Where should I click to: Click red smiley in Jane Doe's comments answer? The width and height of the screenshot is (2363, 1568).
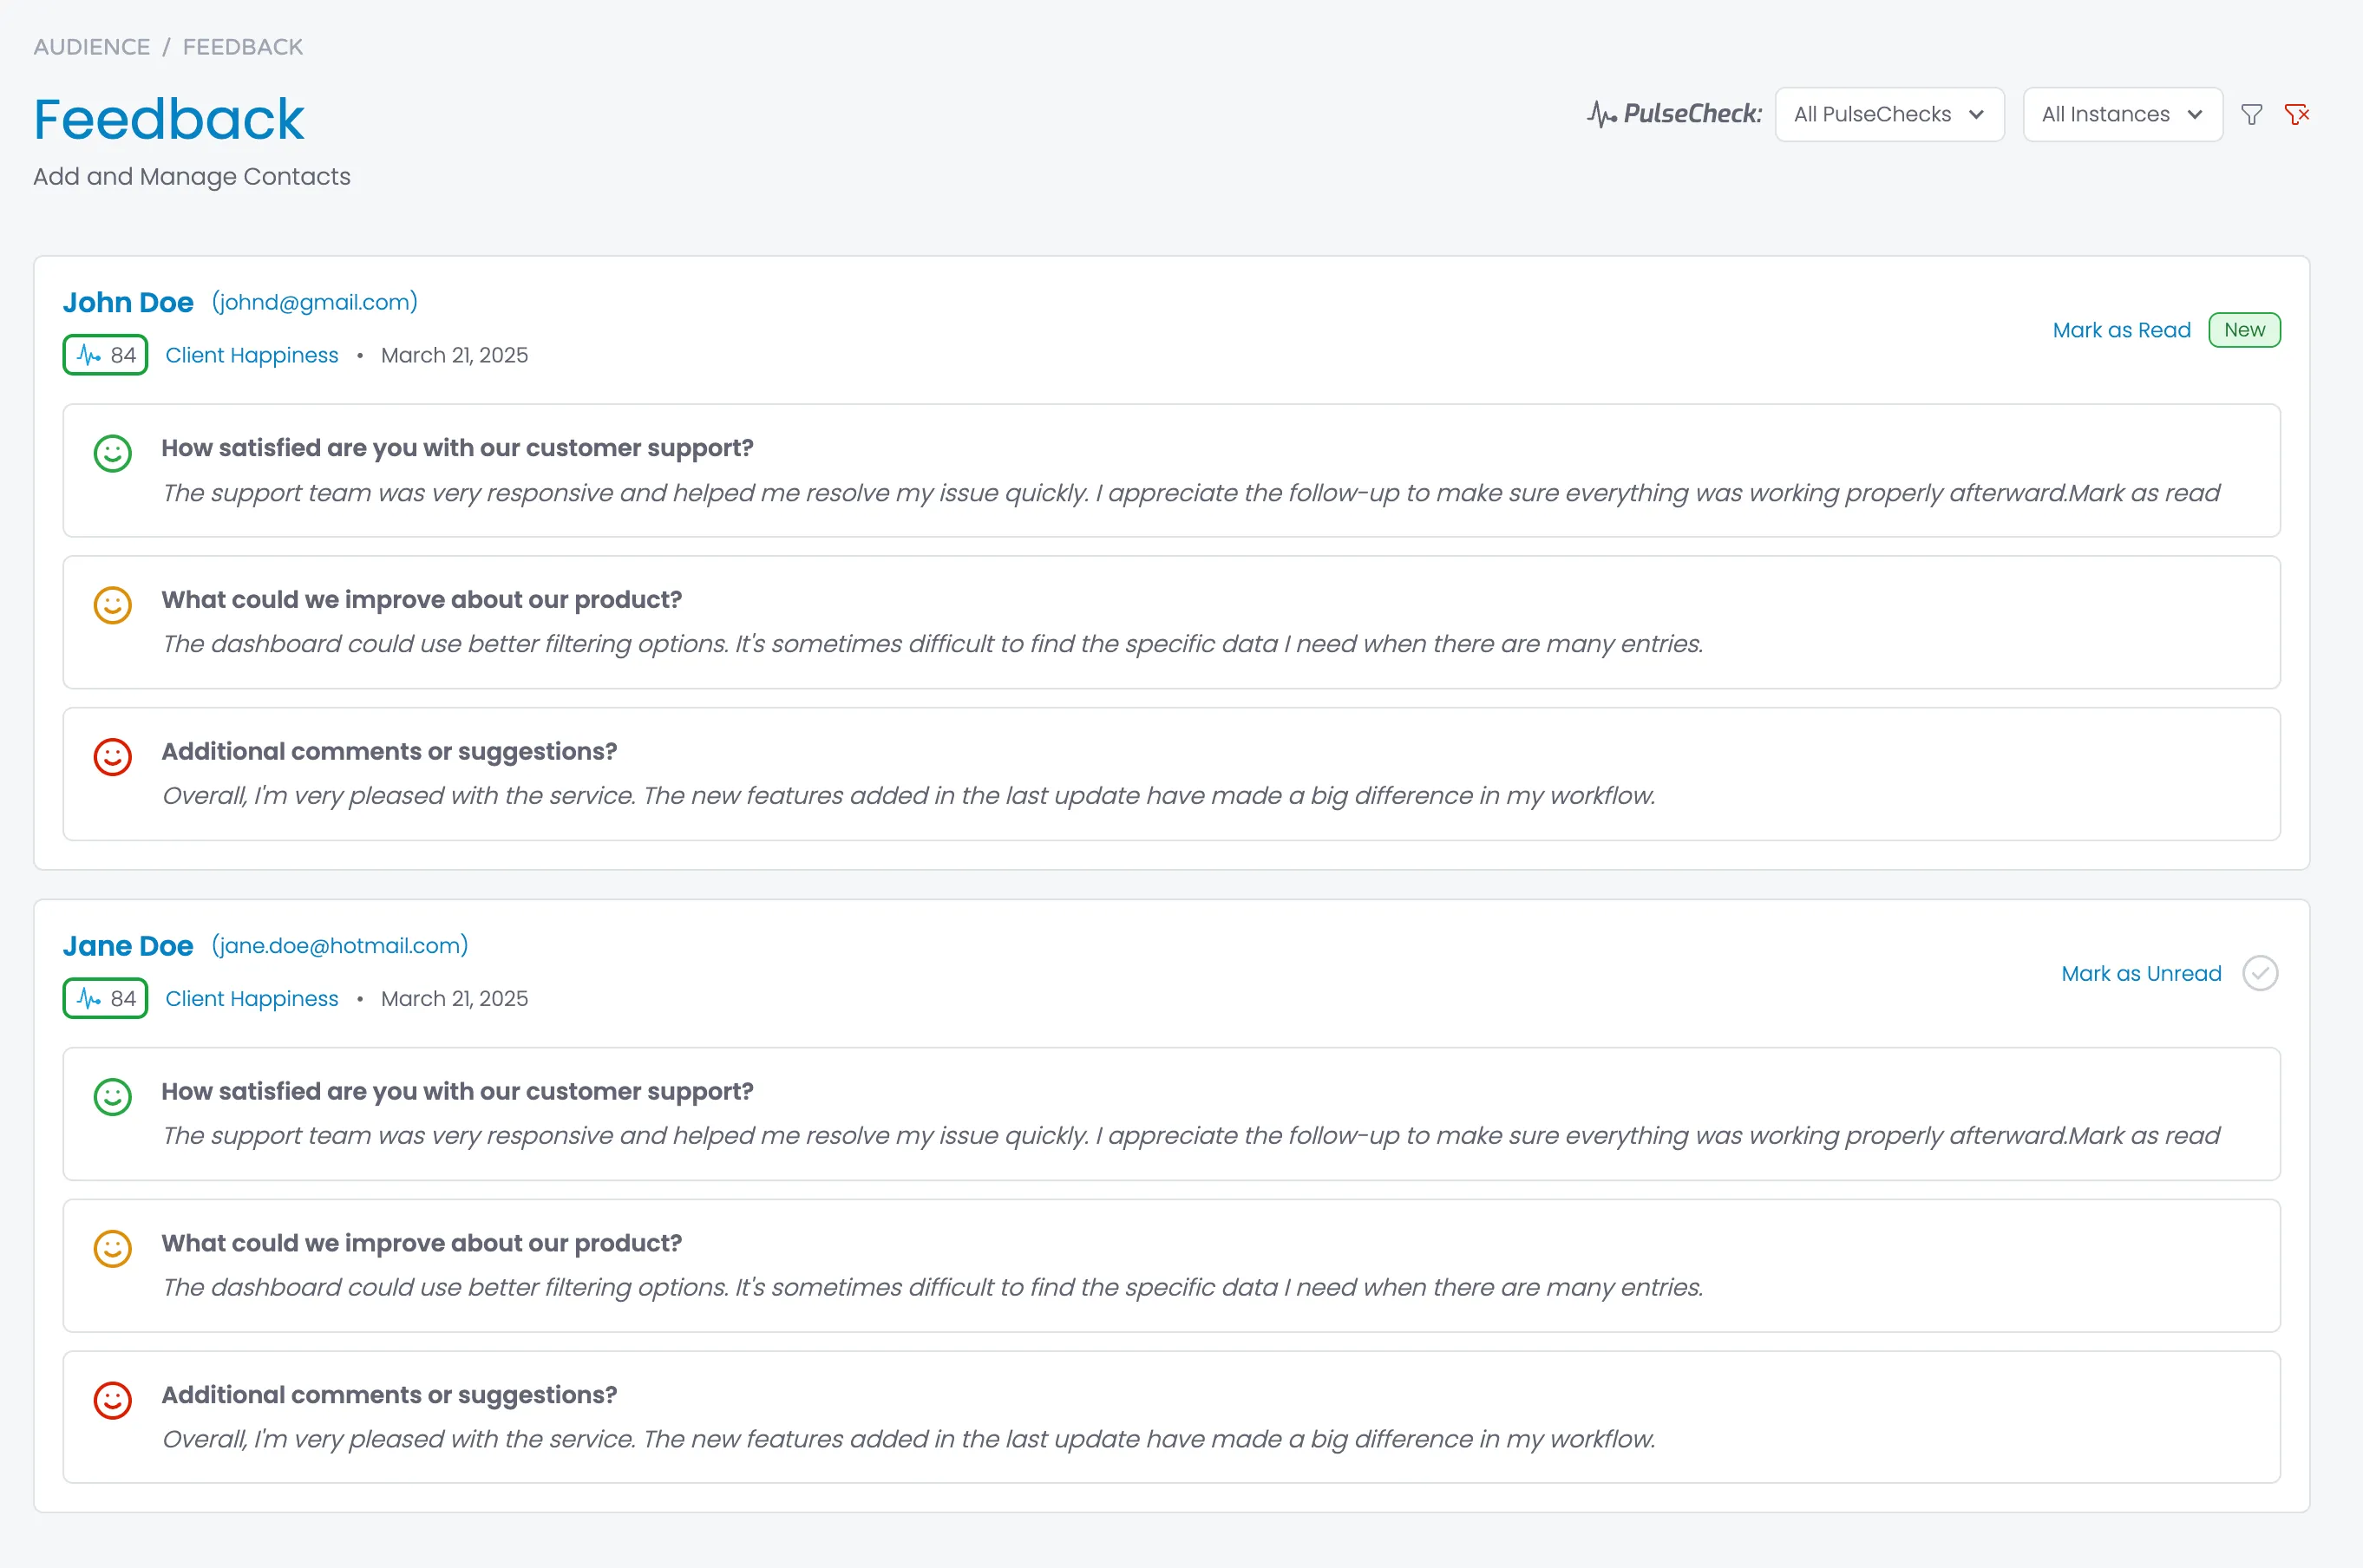(113, 1400)
